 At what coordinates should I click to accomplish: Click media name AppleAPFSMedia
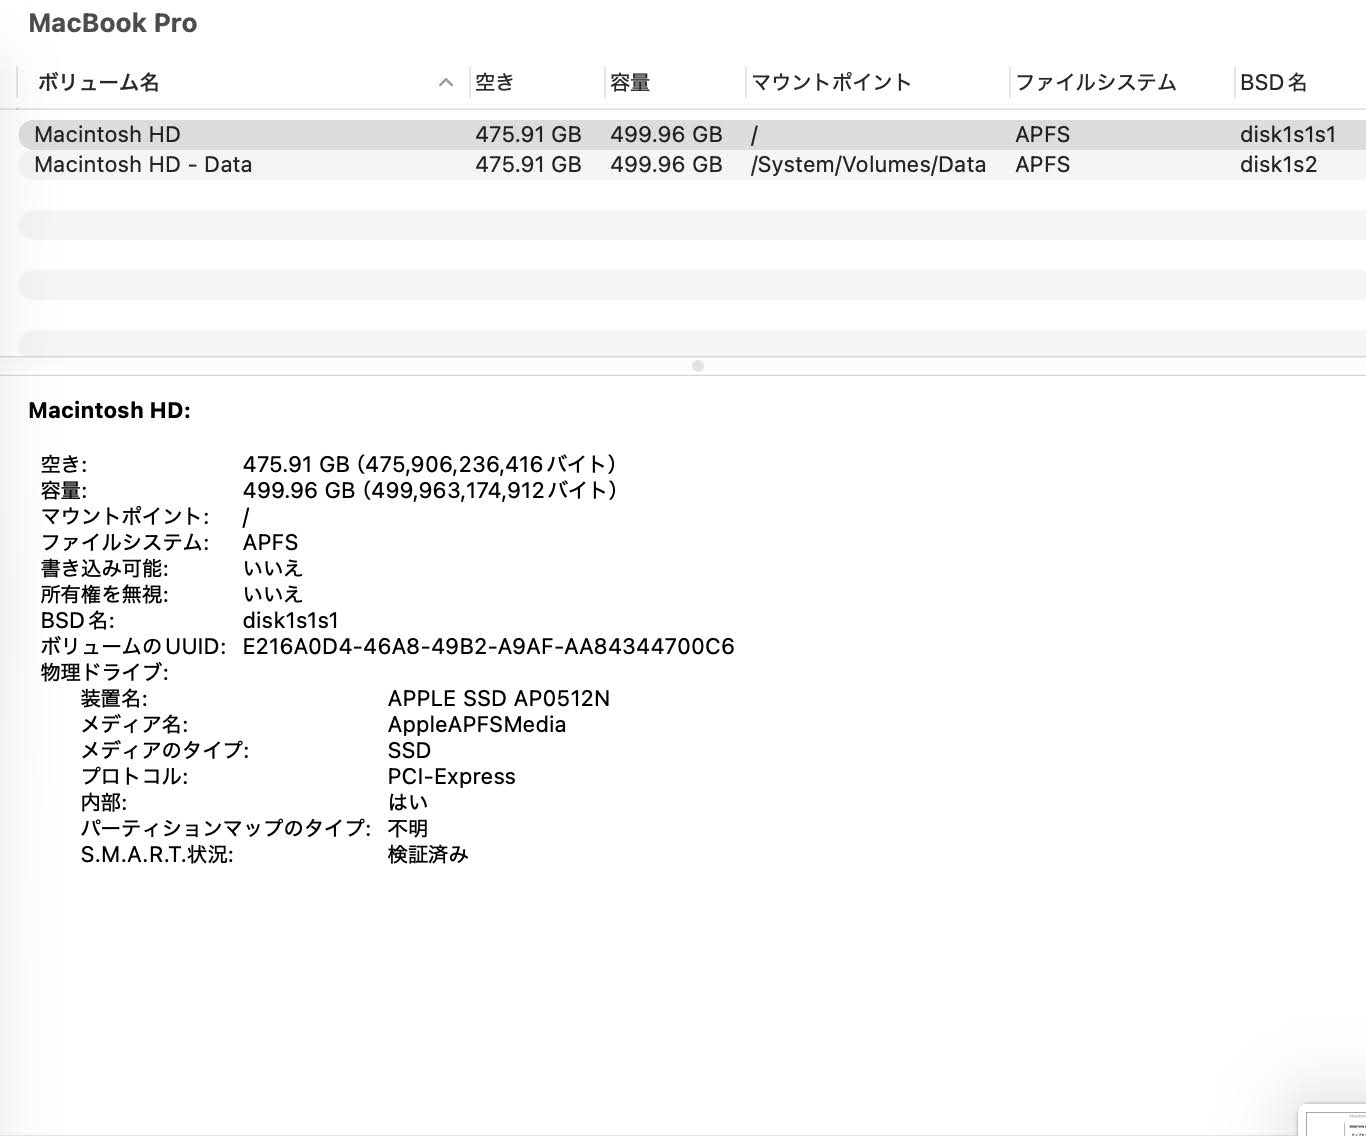(477, 724)
